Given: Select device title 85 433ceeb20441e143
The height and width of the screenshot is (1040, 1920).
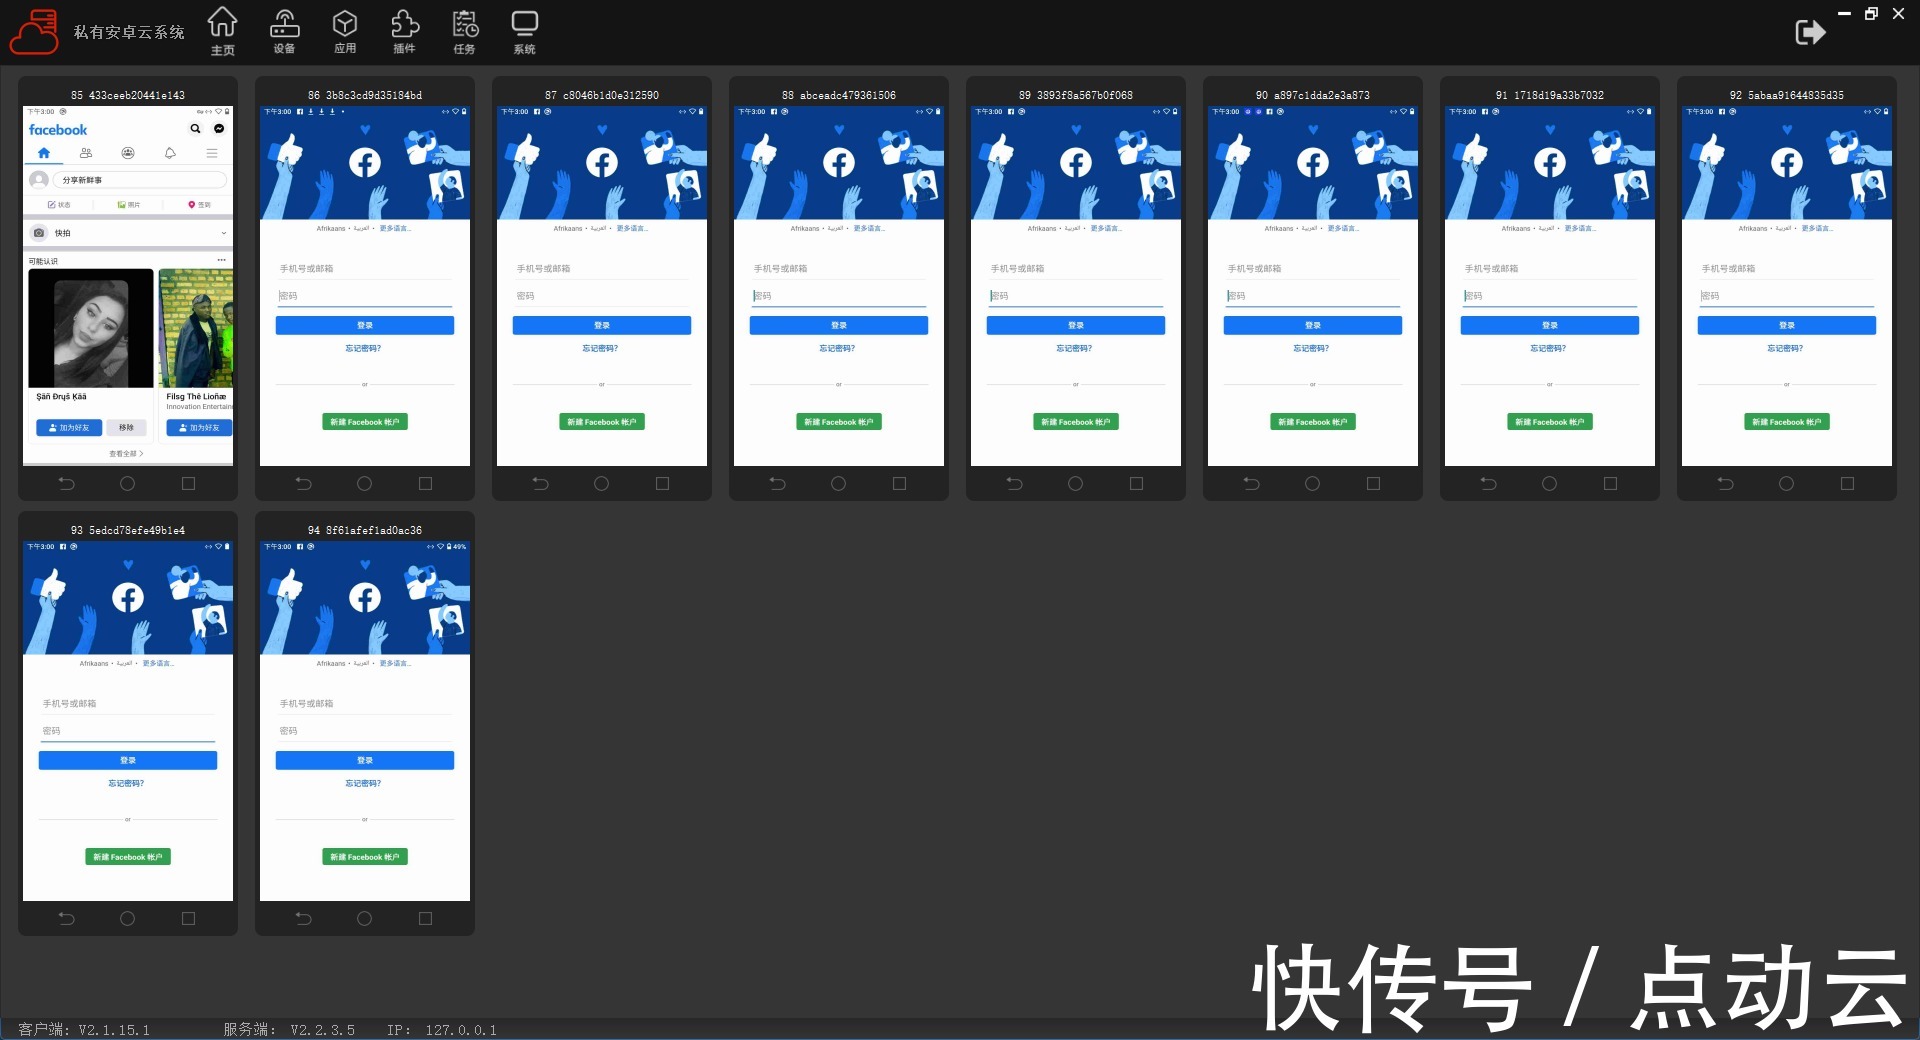Looking at the screenshot, I should coord(128,95).
